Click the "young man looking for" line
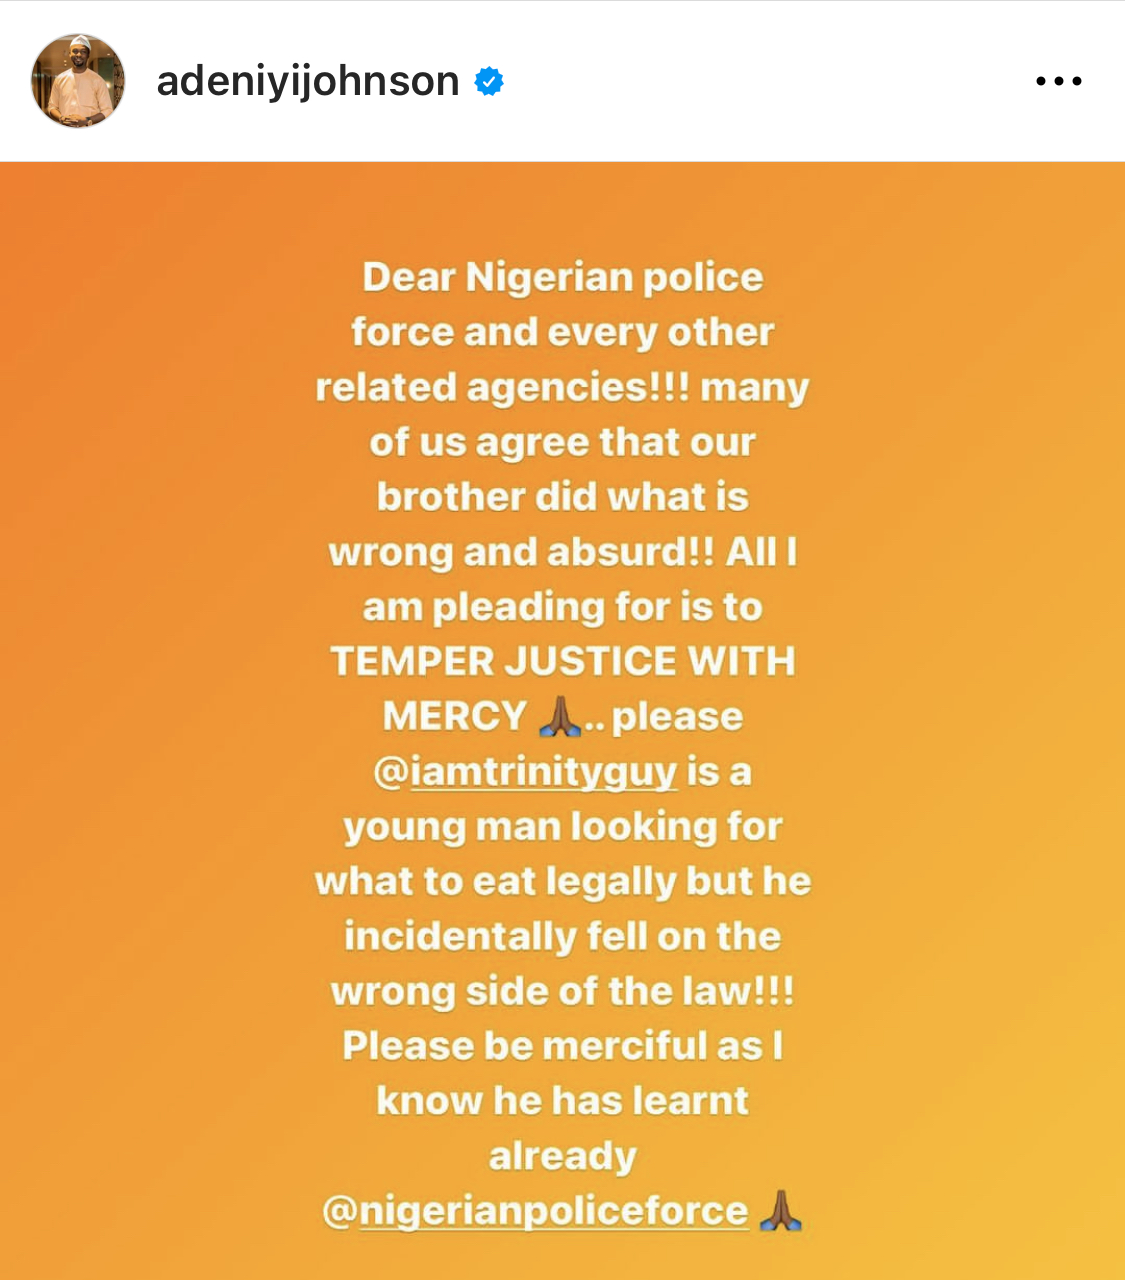Image resolution: width=1125 pixels, height=1280 pixels. (563, 827)
